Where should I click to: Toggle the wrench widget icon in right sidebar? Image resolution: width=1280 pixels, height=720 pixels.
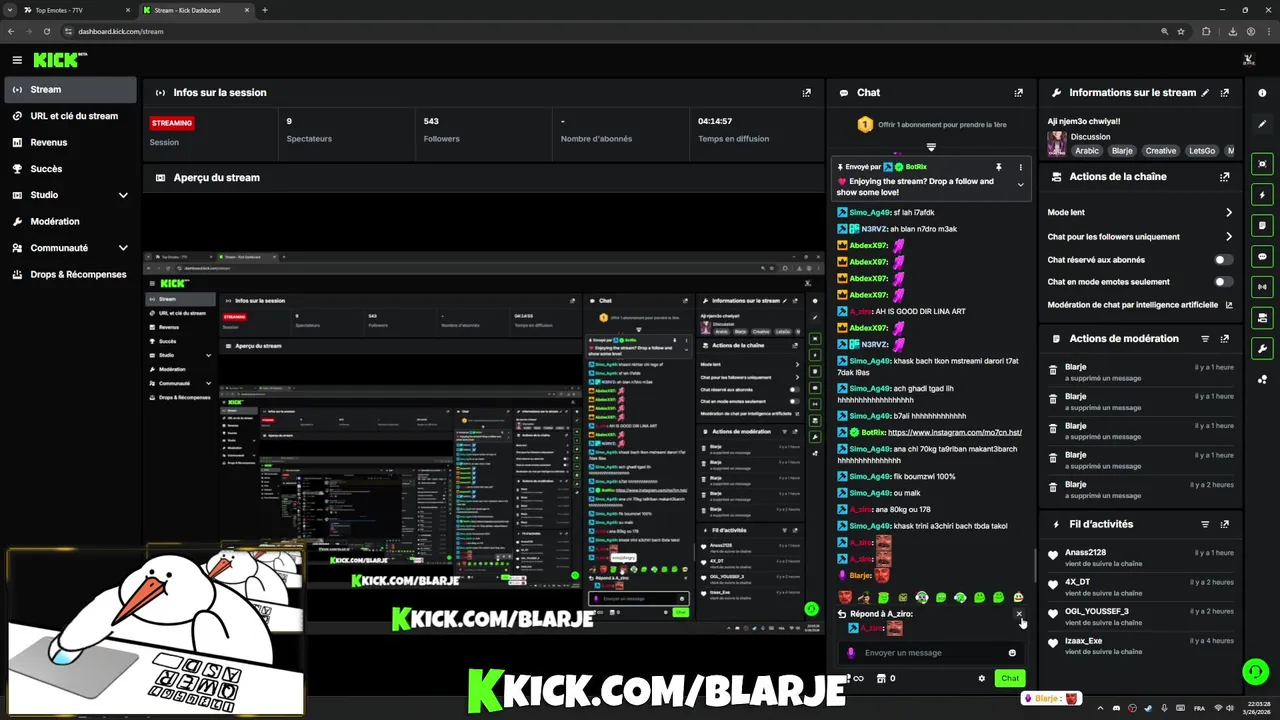[1262, 349]
